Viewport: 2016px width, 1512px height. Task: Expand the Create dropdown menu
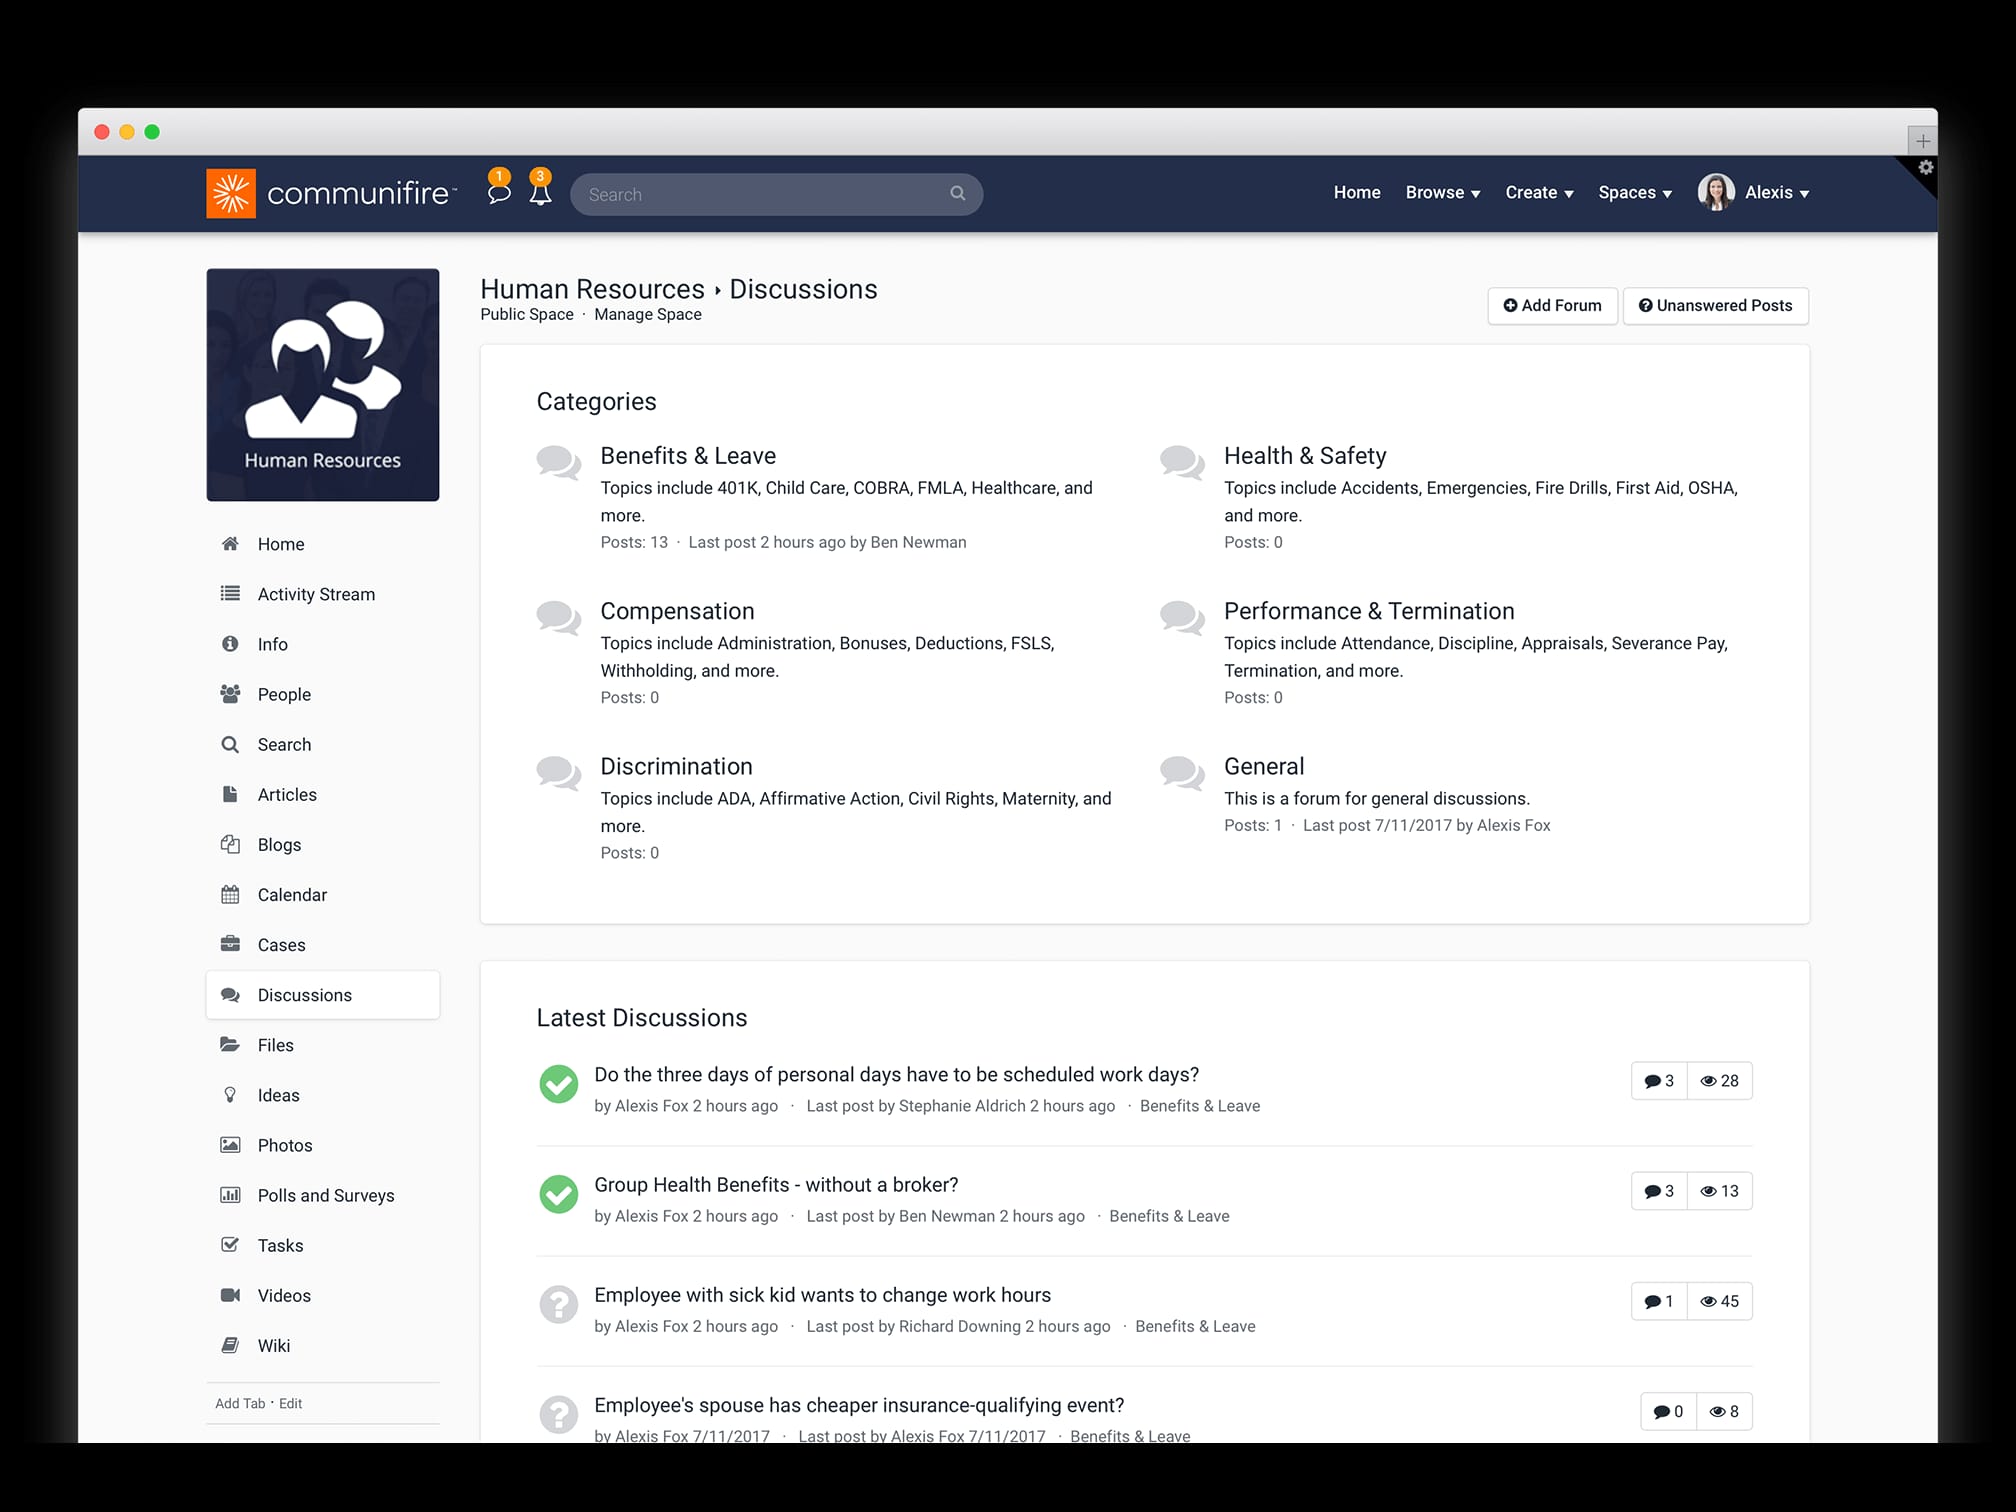click(1539, 192)
